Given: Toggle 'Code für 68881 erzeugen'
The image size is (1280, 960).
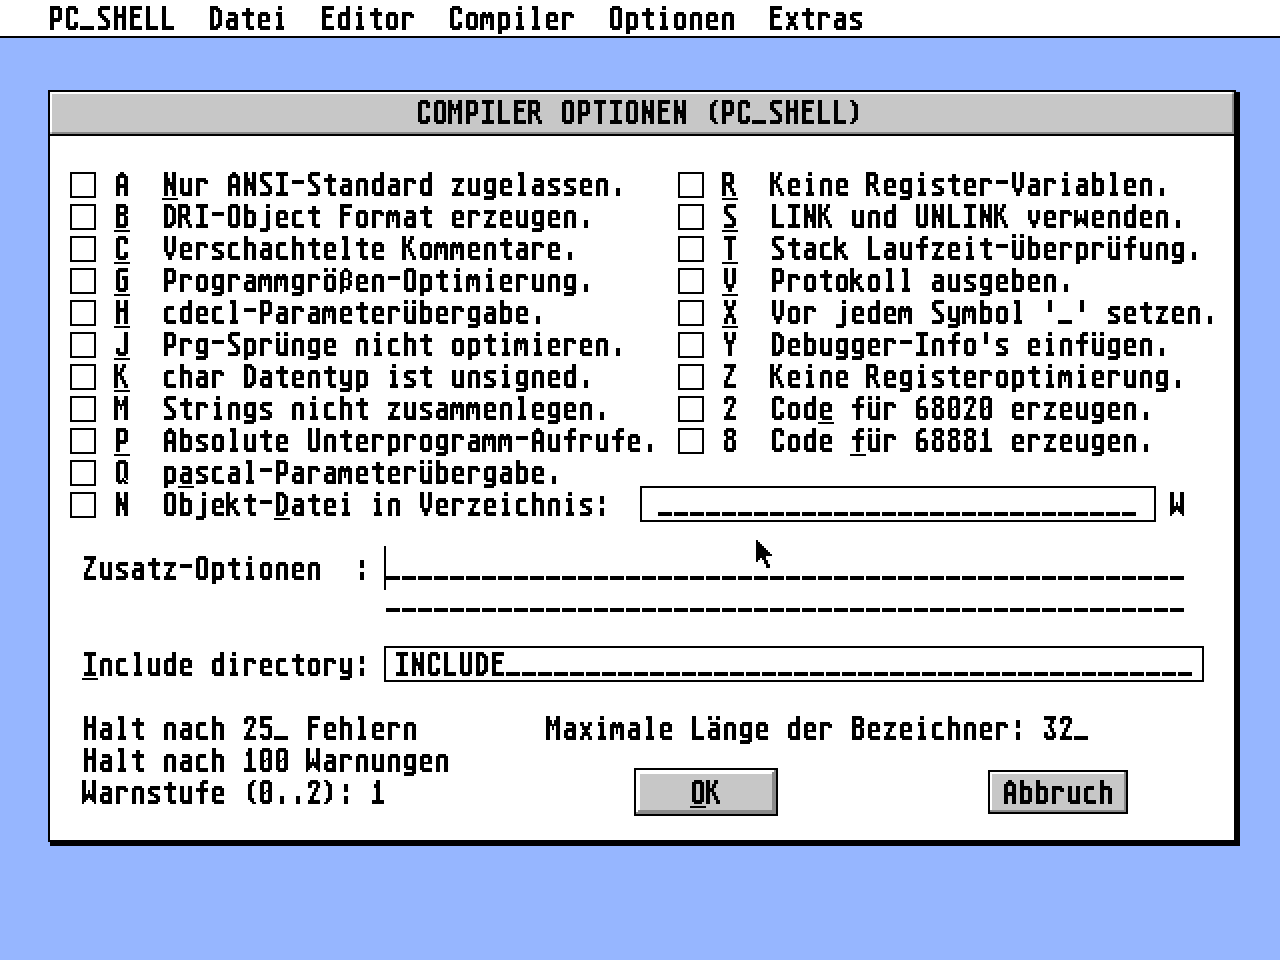Looking at the screenshot, I should click(x=691, y=440).
